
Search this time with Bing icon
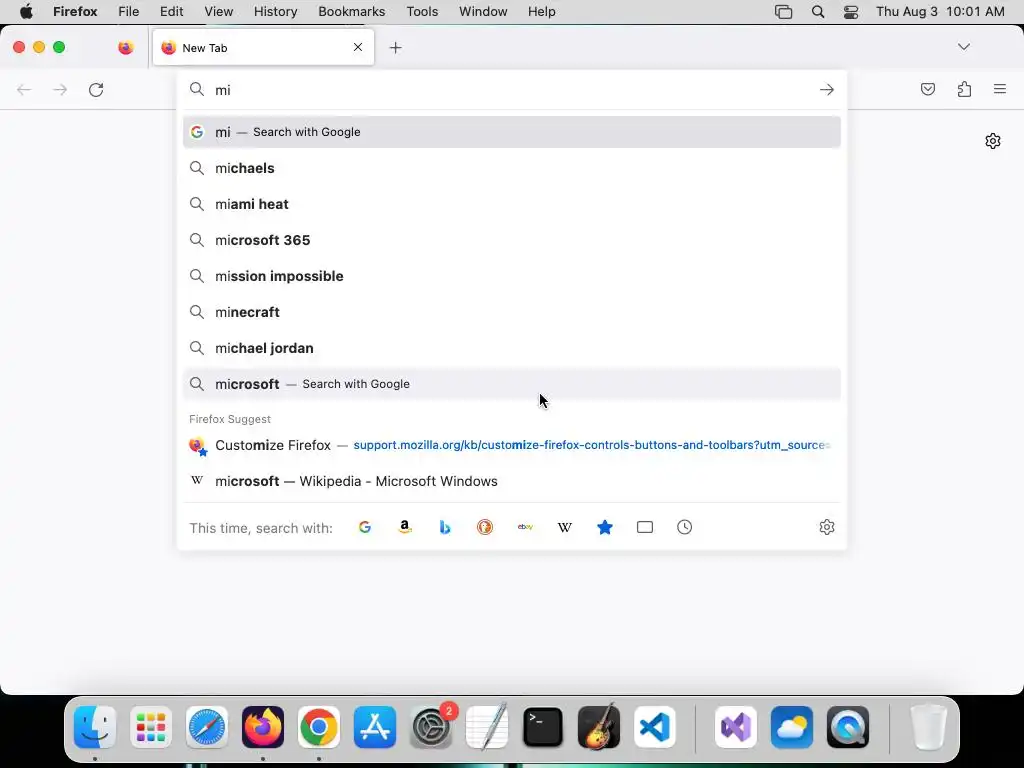tap(445, 527)
